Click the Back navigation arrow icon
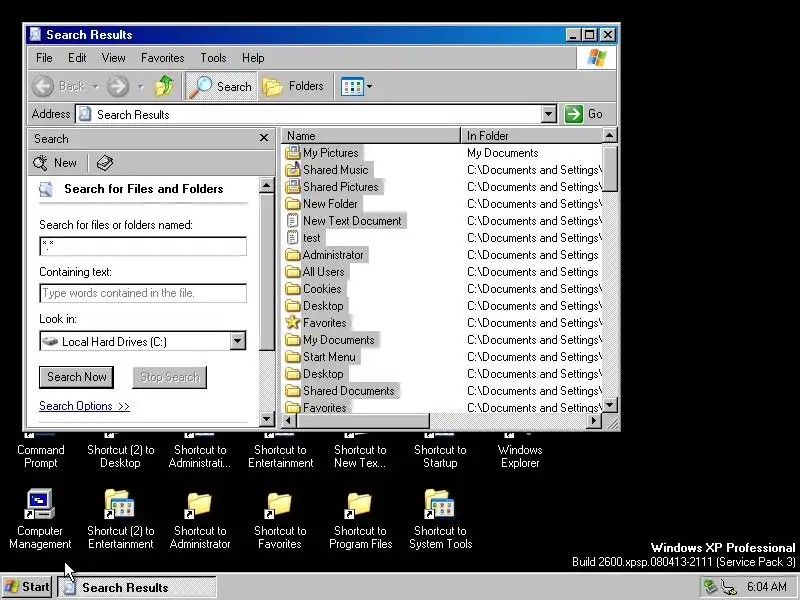Viewport: 800px width, 600px height. [43, 86]
